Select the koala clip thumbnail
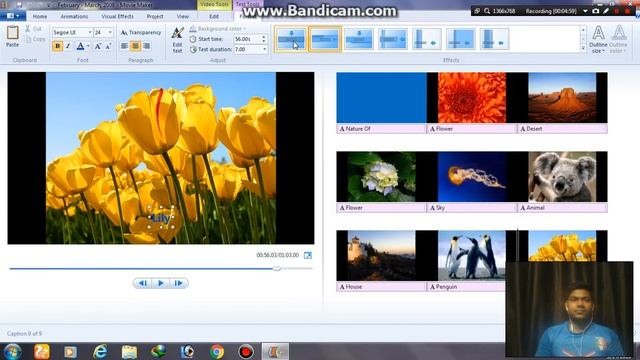This screenshot has height=360, width=640. tap(562, 177)
